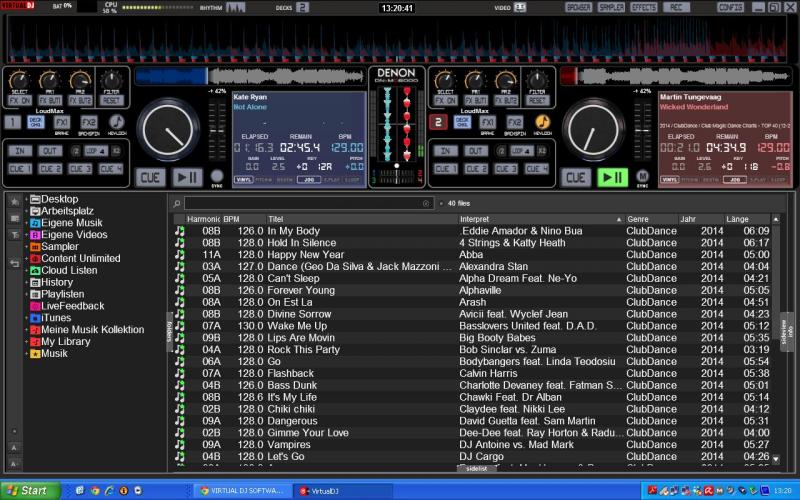800x500 pixels.
Task: Turn the left deck SELECT effect knob
Action: (x=19, y=80)
